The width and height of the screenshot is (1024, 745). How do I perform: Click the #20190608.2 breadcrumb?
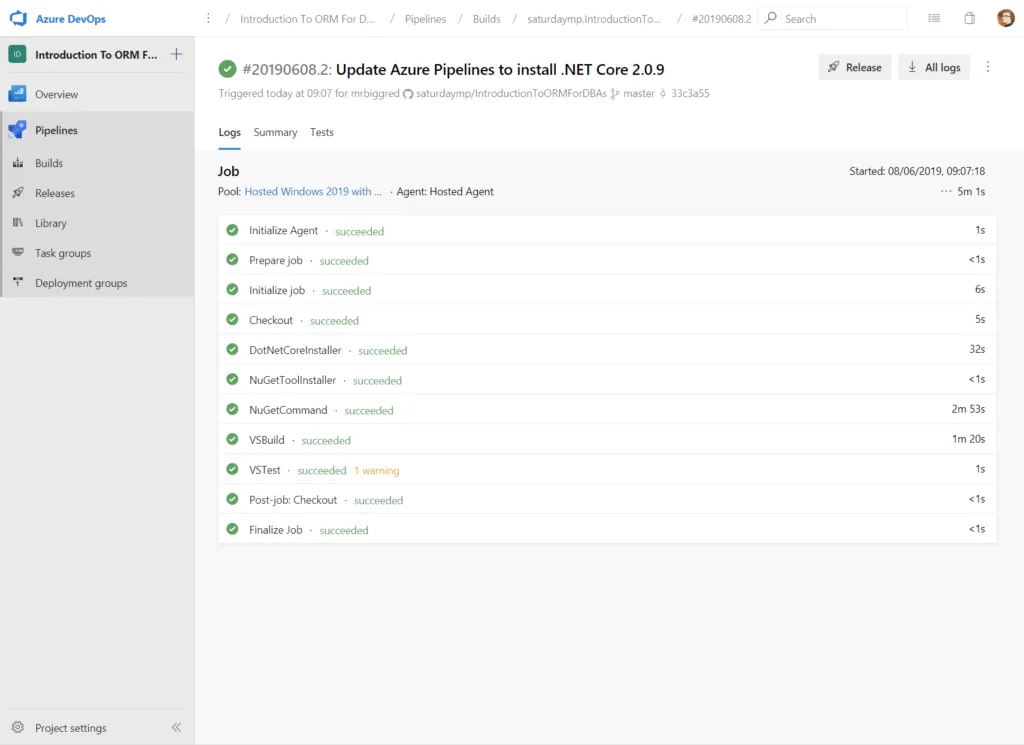[722, 19]
